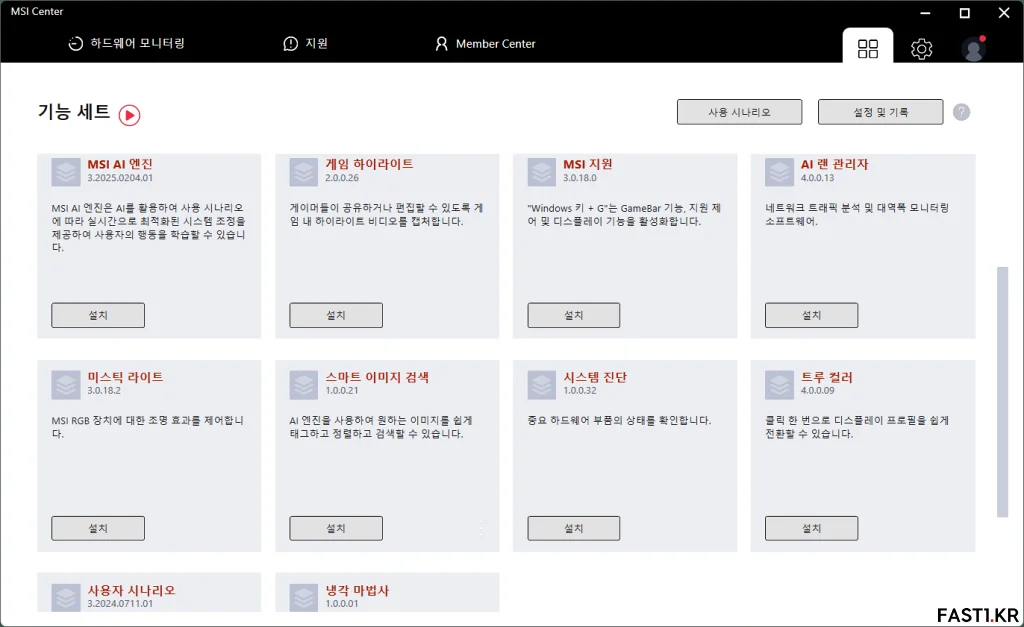
Task: Install 미스틱 라이트
Action: point(98,528)
